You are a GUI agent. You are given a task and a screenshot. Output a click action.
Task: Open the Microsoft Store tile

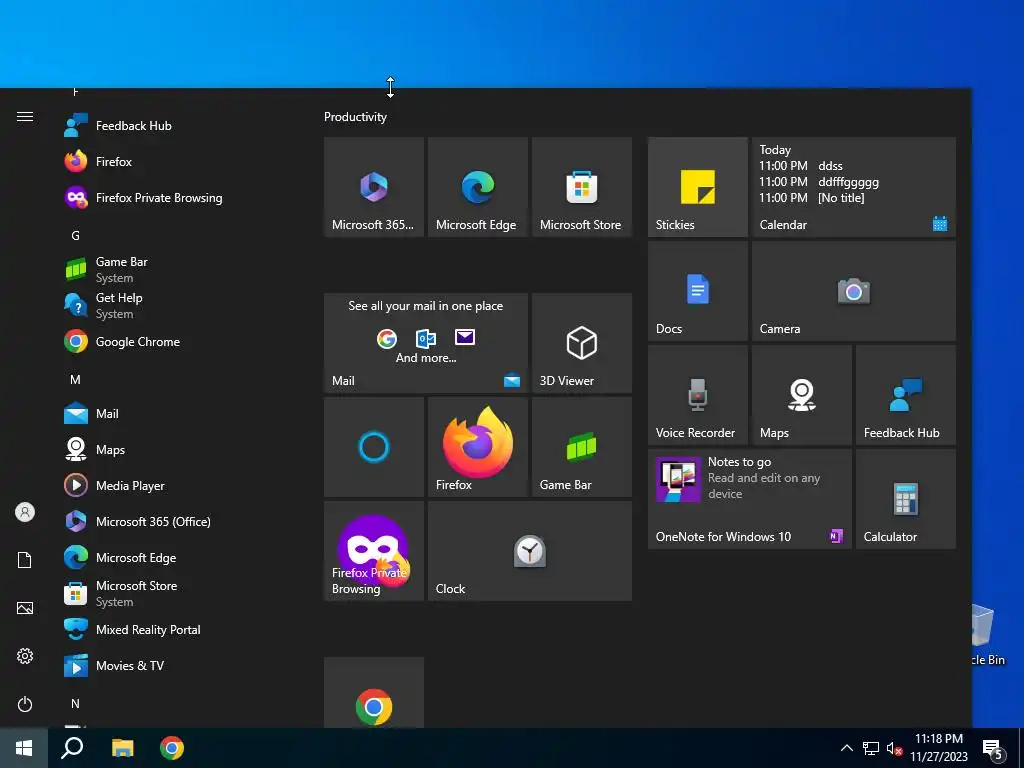(582, 187)
